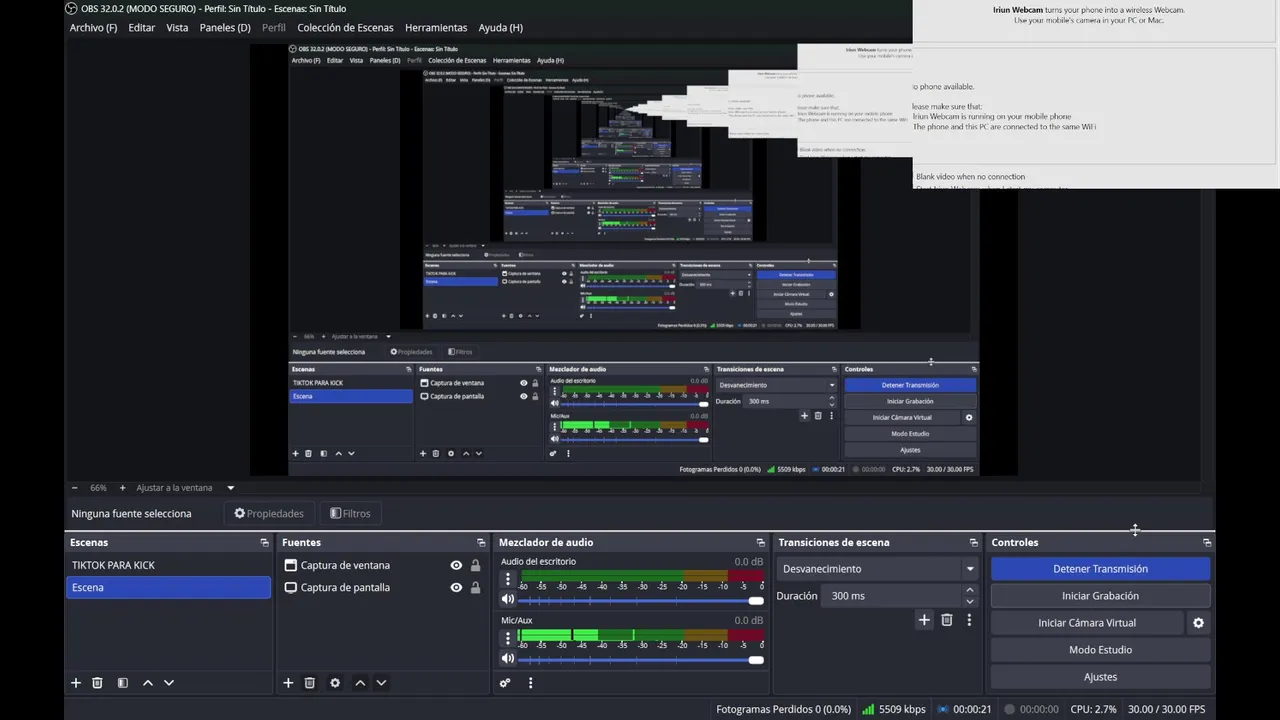Open Audio del escritorio options dots
1280x720 pixels.
[508, 579]
